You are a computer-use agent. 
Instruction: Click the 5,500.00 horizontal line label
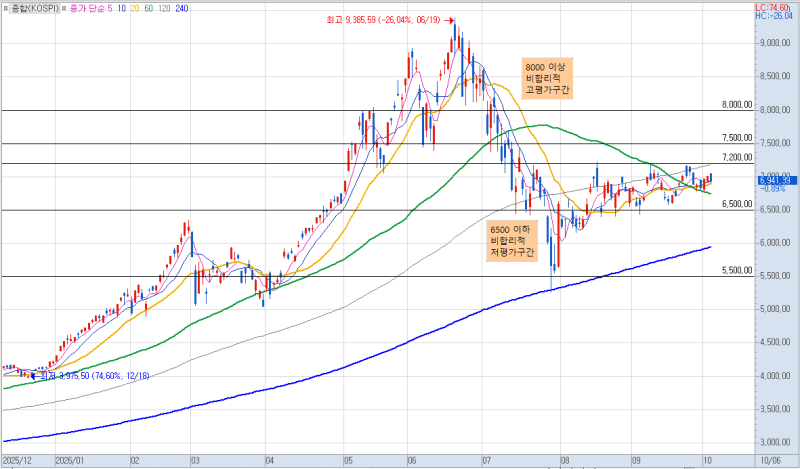[x=737, y=270]
